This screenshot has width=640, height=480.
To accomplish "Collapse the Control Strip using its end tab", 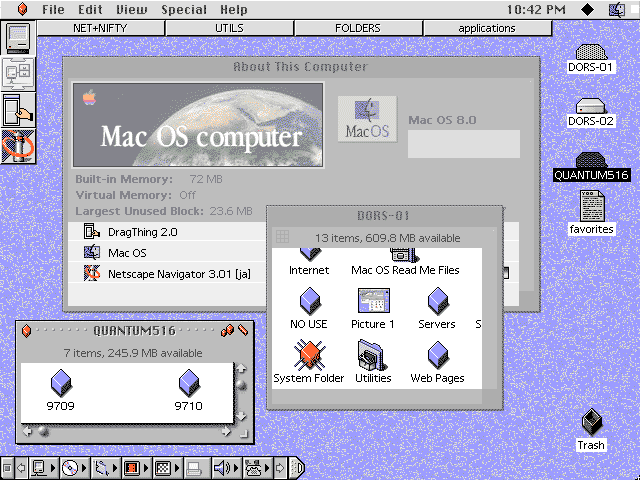I will pos(297,468).
